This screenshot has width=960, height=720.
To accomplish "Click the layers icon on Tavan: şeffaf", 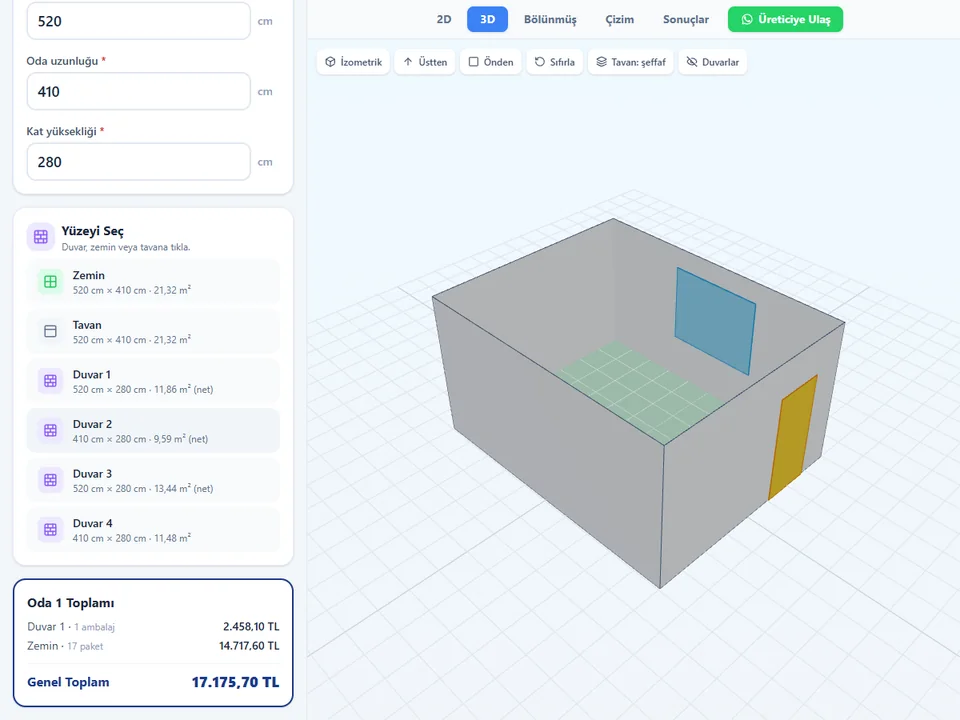I will click(601, 62).
